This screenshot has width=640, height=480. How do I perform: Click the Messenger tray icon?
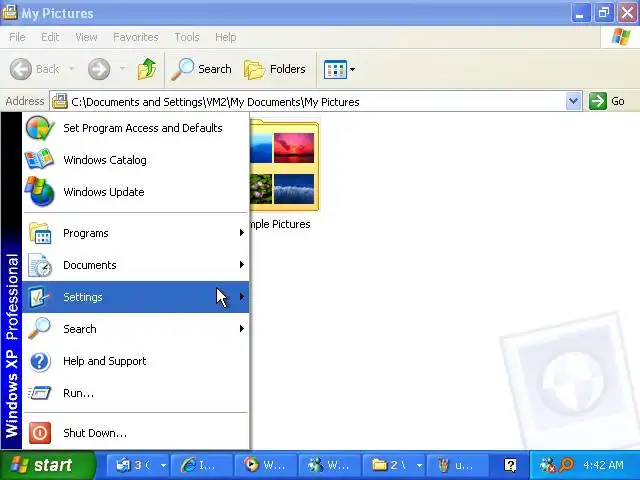coord(547,465)
